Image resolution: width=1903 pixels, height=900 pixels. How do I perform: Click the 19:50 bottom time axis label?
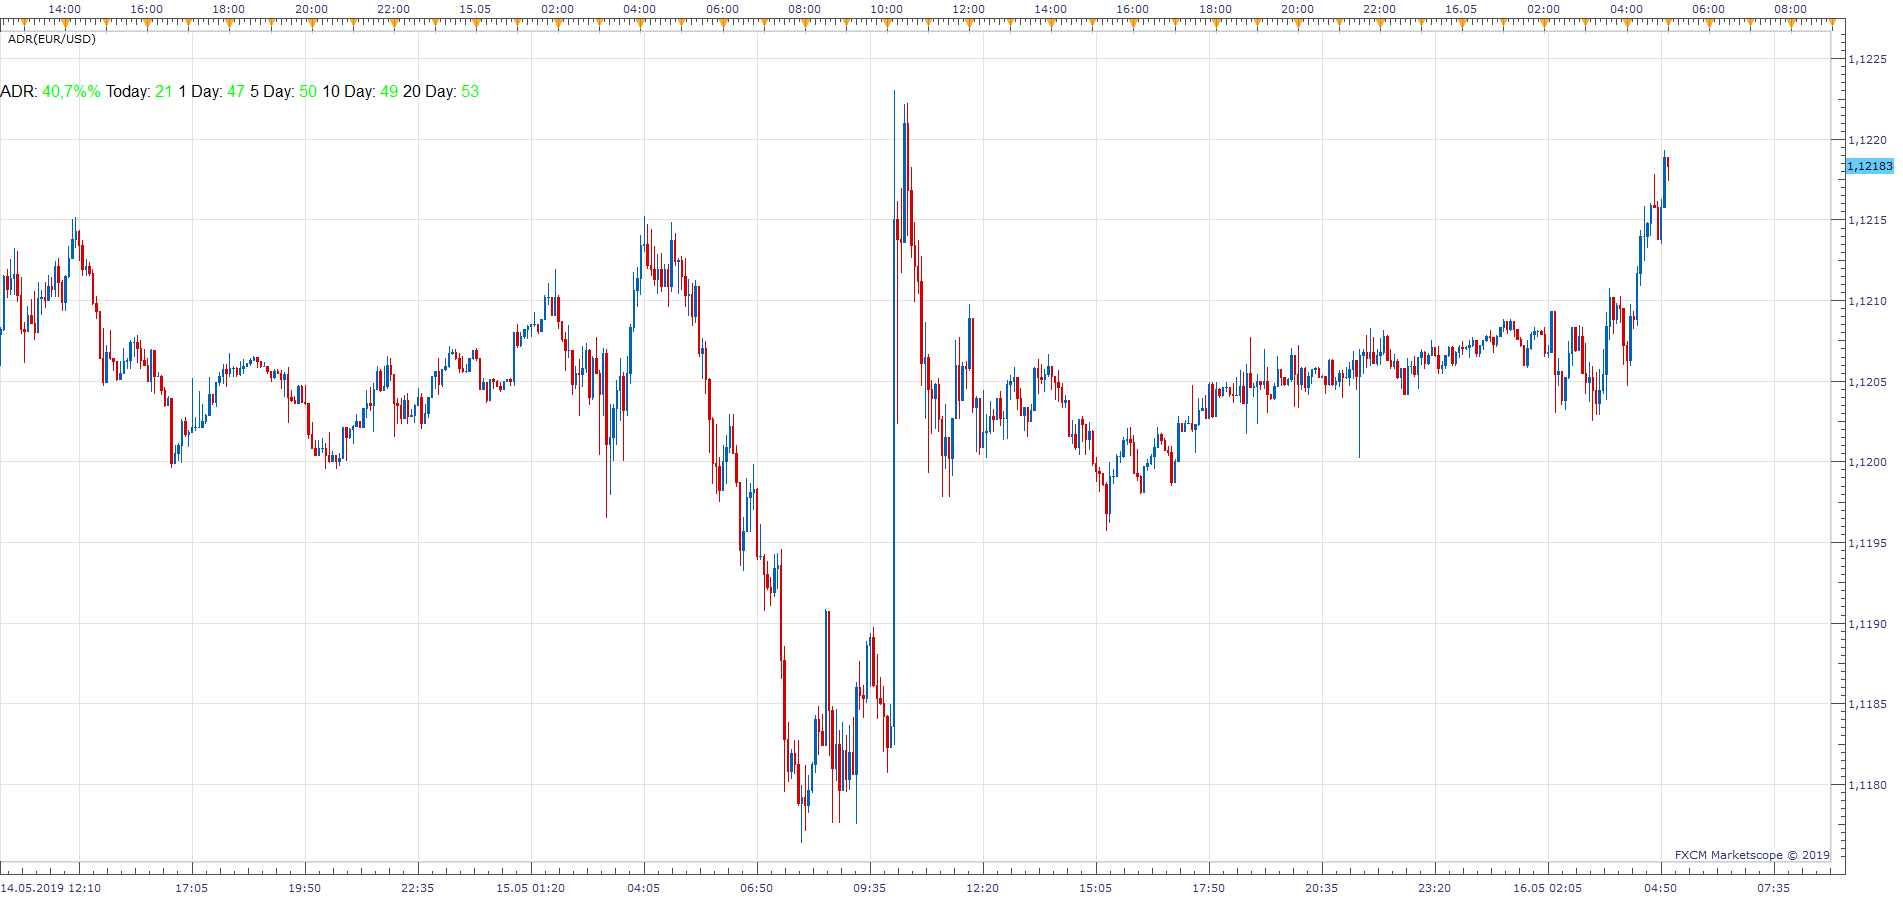click(305, 888)
